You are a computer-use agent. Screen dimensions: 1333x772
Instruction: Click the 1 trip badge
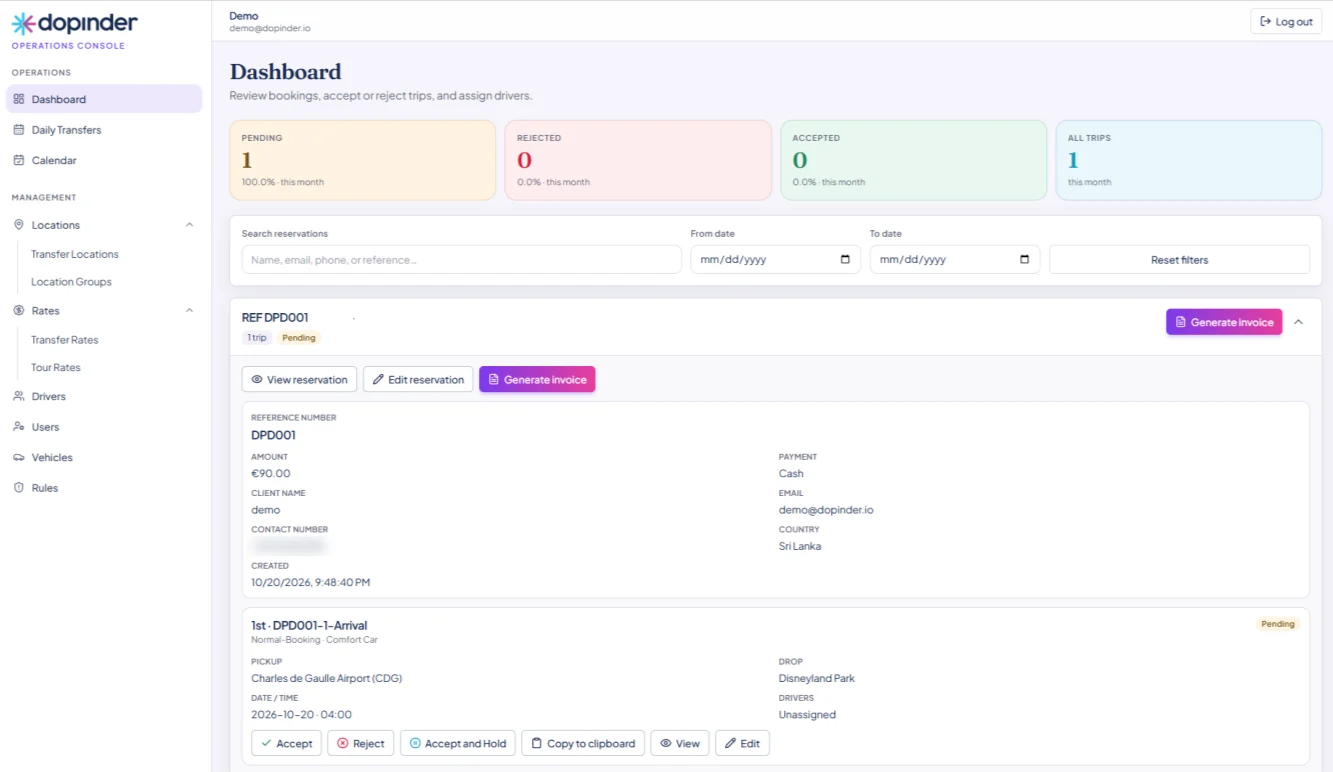(x=257, y=338)
